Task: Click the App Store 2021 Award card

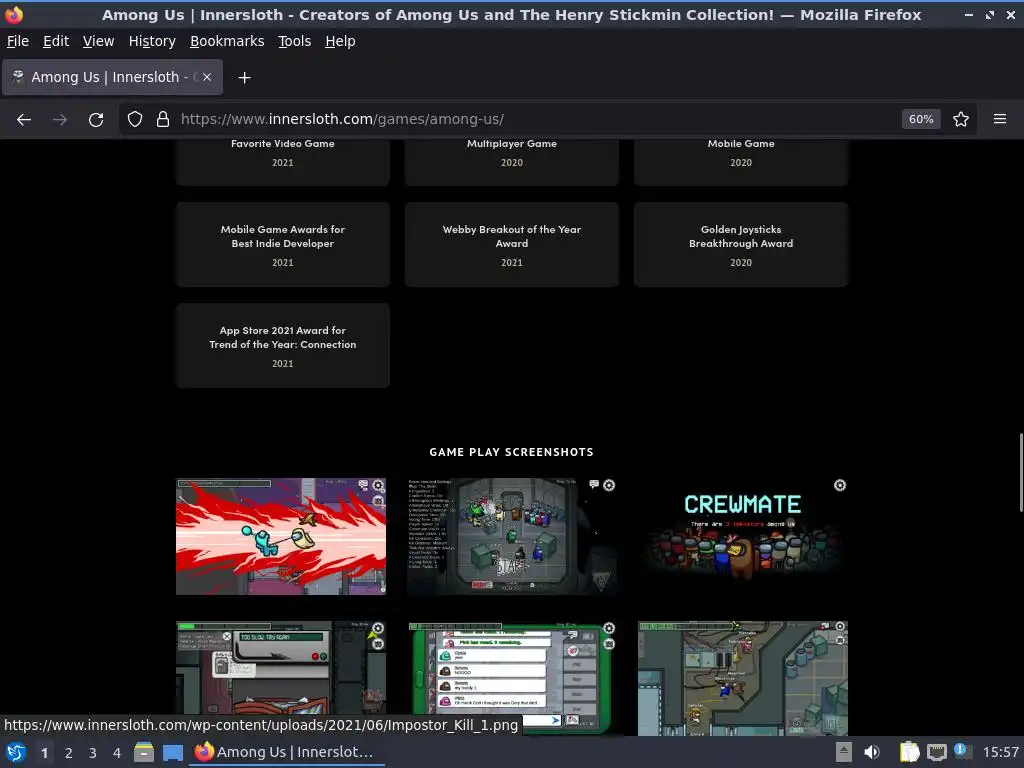Action: click(x=283, y=345)
